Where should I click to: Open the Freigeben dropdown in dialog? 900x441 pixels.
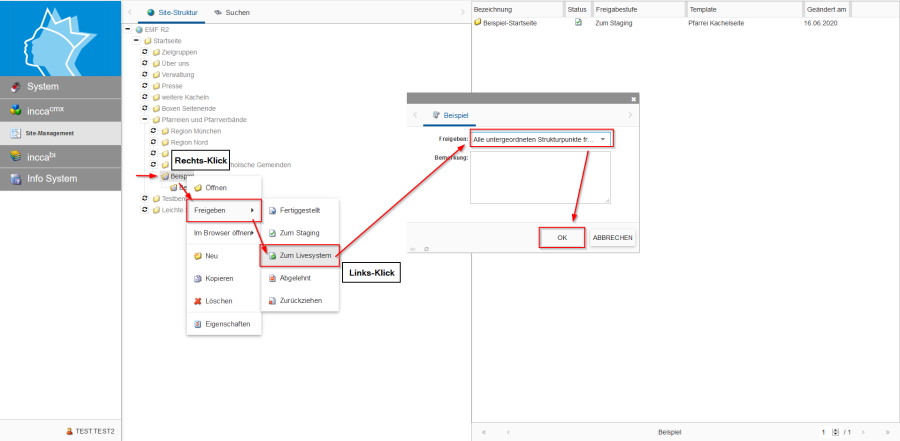click(x=603, y=139)
